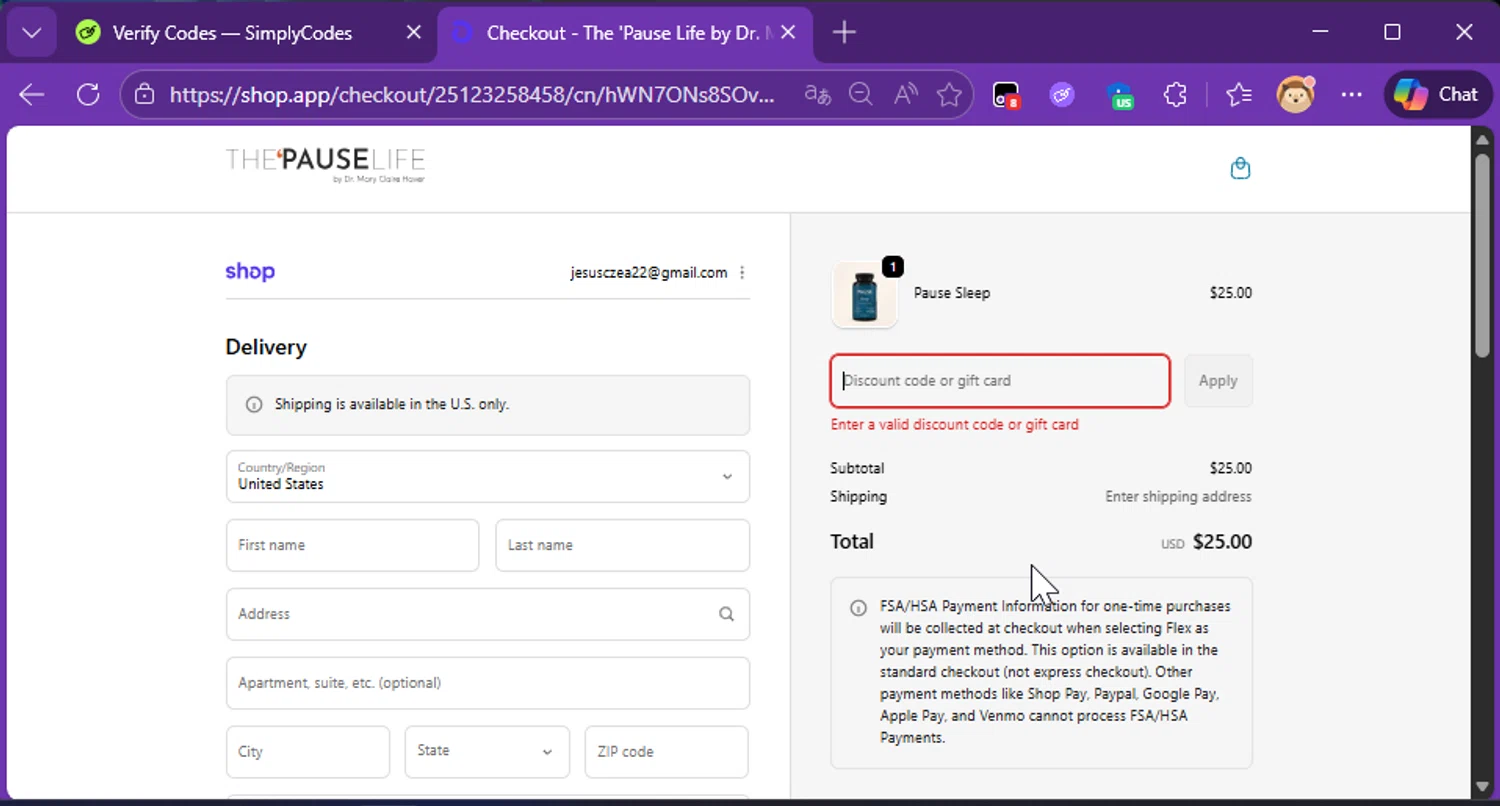The image size is (1500, 806).
Task: Open the tab list chevron button
Action: [x=31, y=33]
